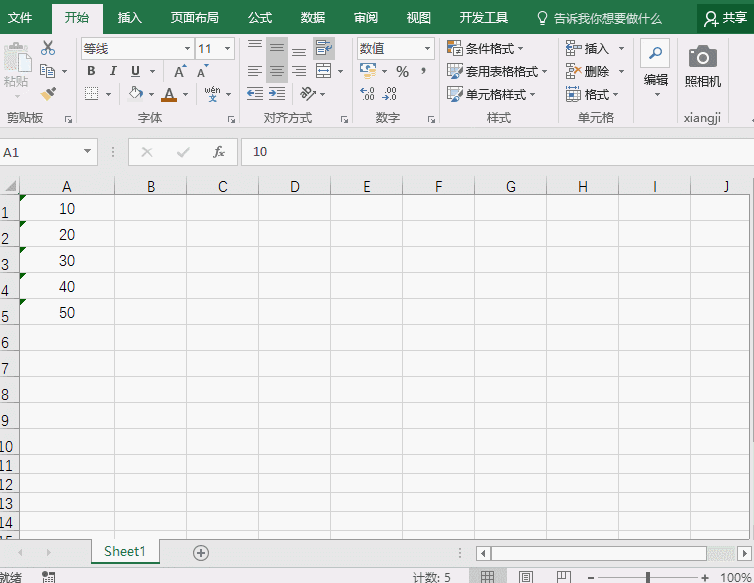Click the Cut scissors icon
This screenshot has height=583, width=754.
[x=48, y=48]
